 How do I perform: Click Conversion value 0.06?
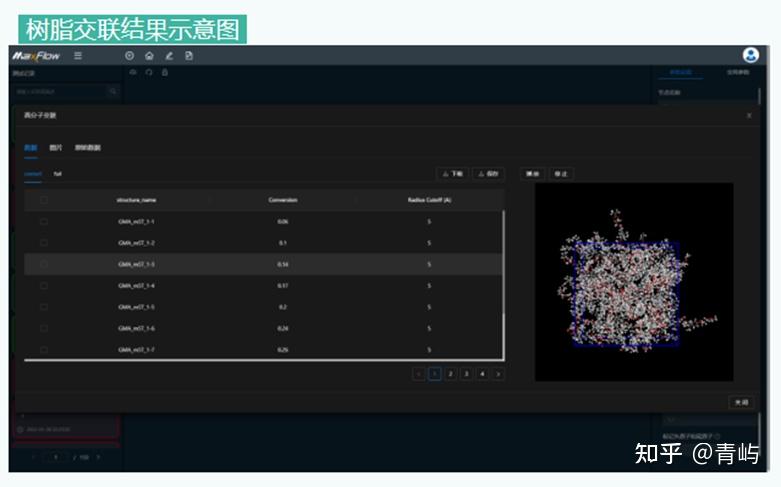coord(283,222)
